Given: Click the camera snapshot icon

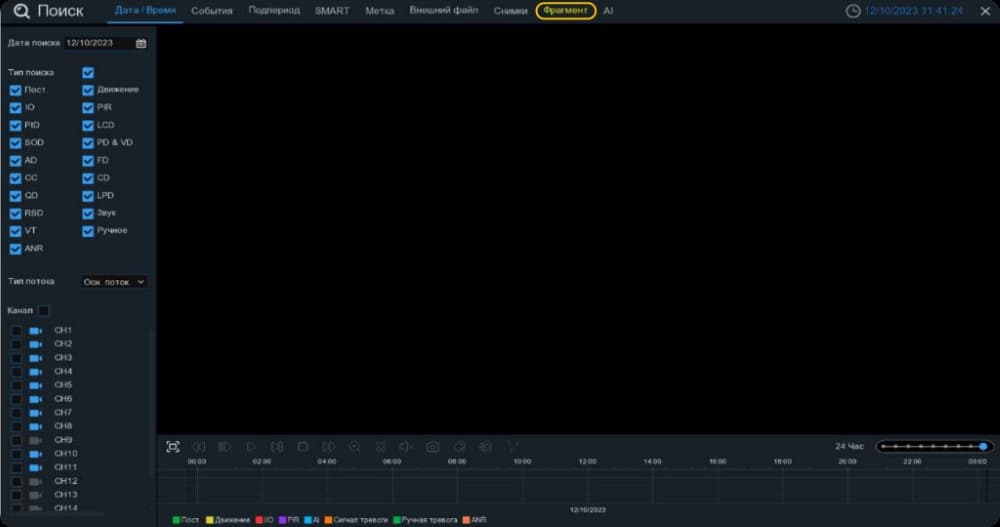Looking at the screenshot, I should coord(432,447).
